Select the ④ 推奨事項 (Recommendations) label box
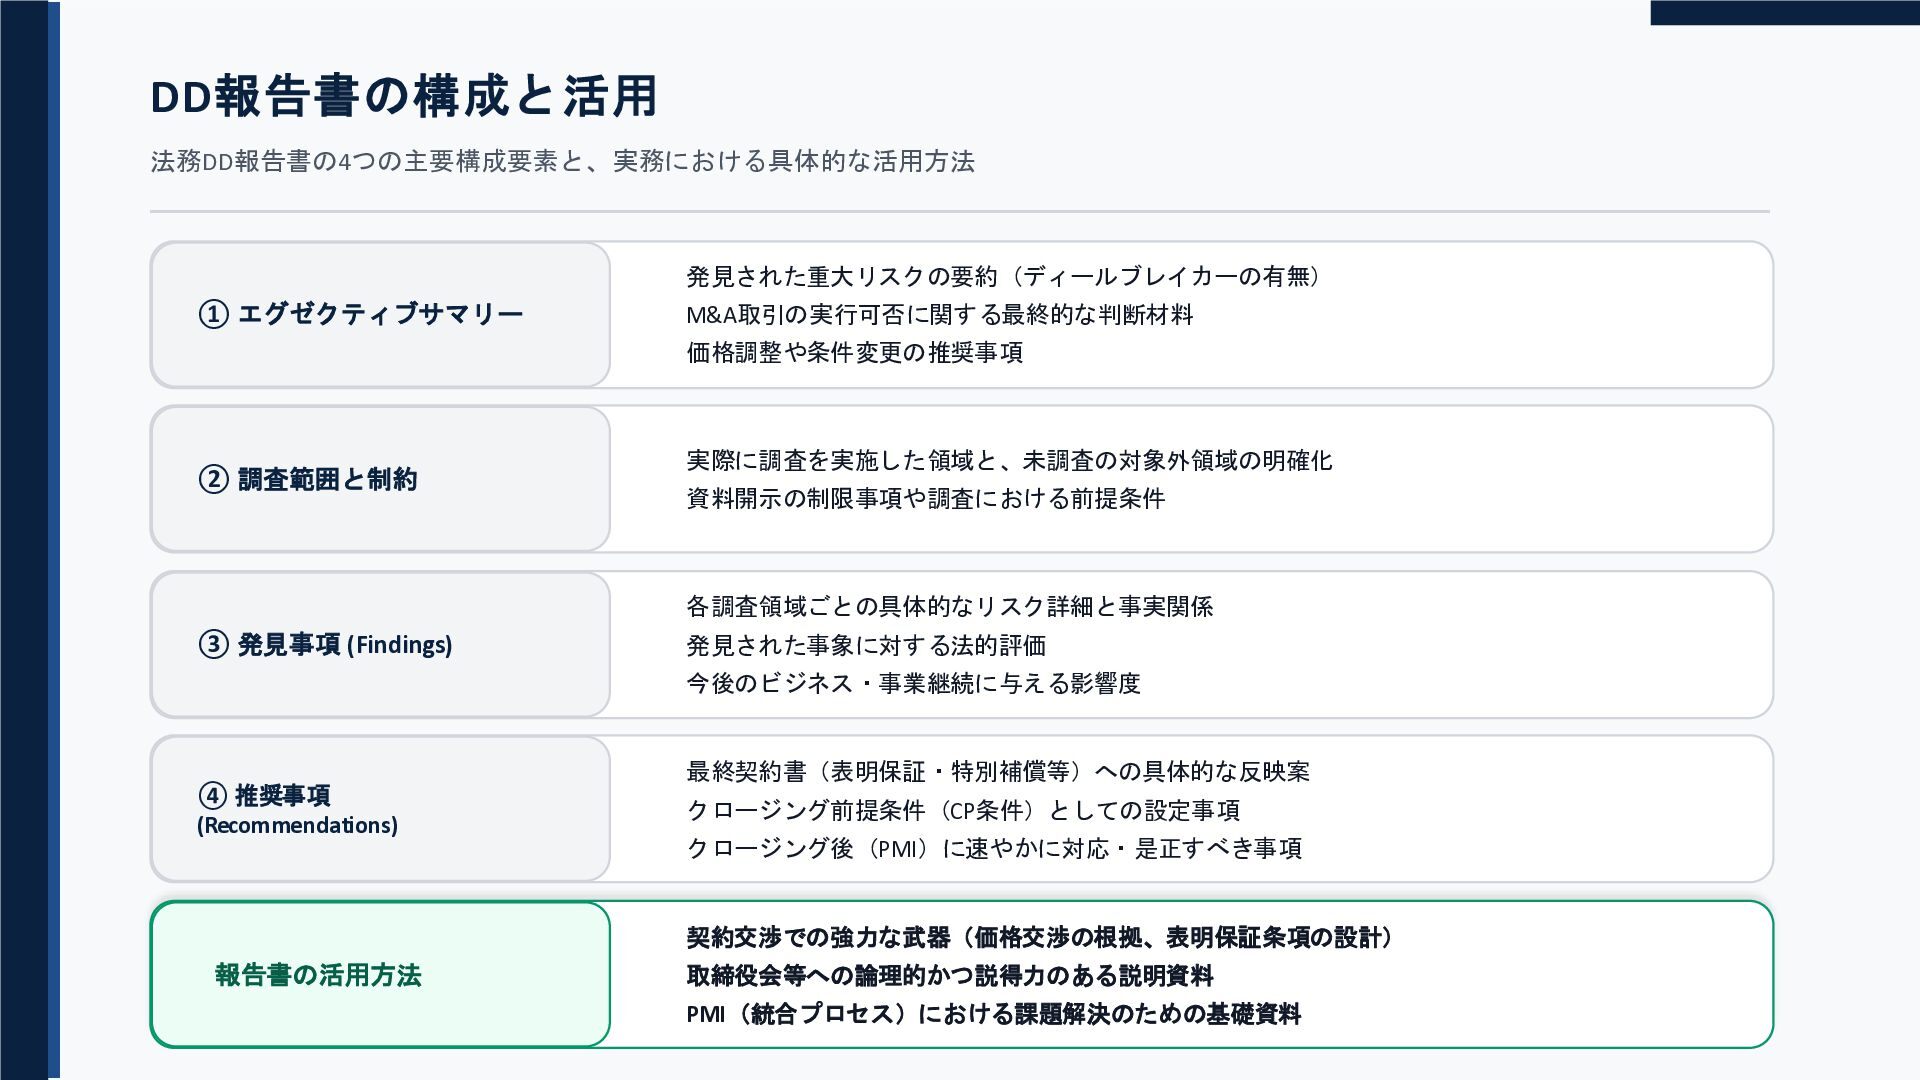 click(x=380, y=809)
